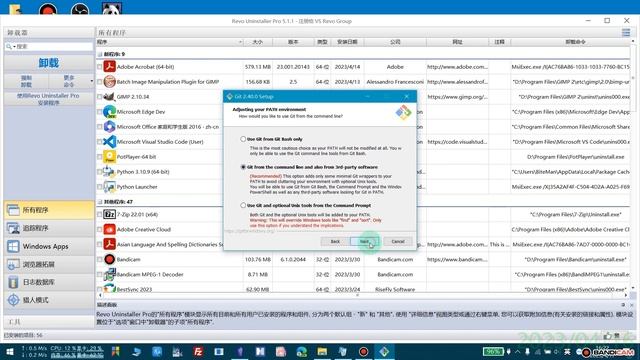Switch to the Traced Programs sidebar tab
Screen dimensions: 640x360
pyautogui.click(x=49, y=228)
